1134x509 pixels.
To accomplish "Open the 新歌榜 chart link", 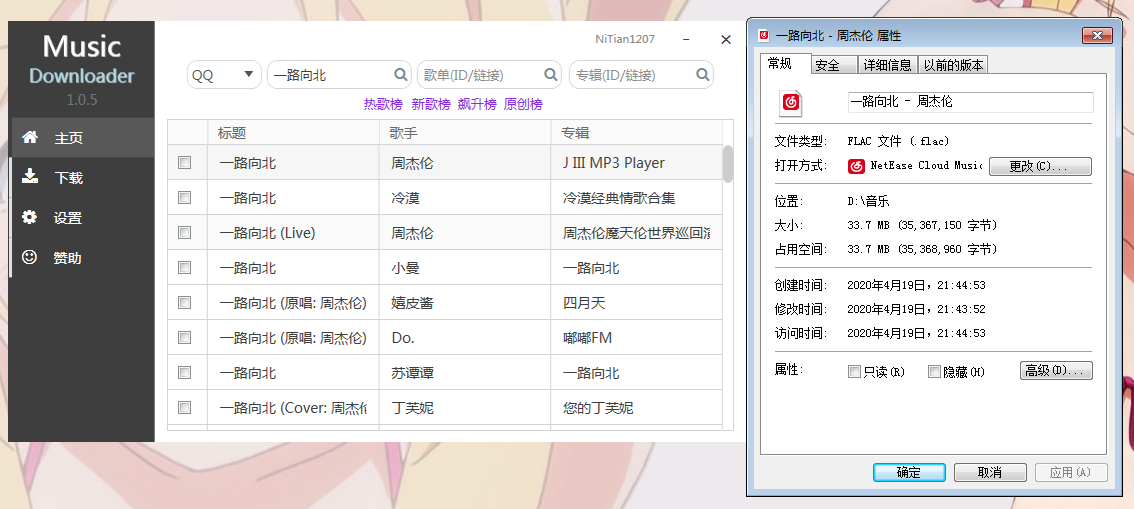I will (x=430, y=104).
